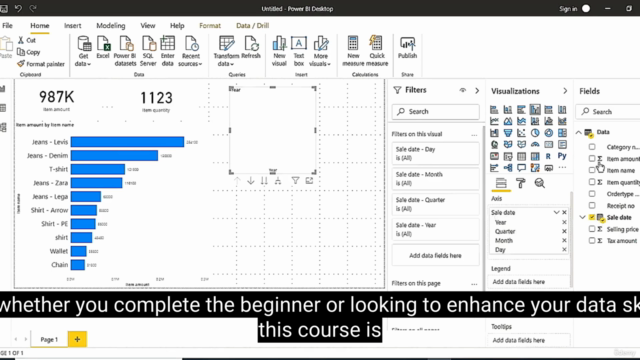Check the Receipt no field

coord(592,205)
